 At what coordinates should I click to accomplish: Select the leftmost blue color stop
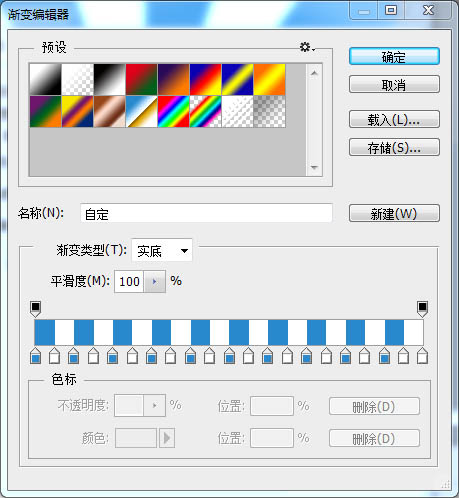[x=36, y=355]
